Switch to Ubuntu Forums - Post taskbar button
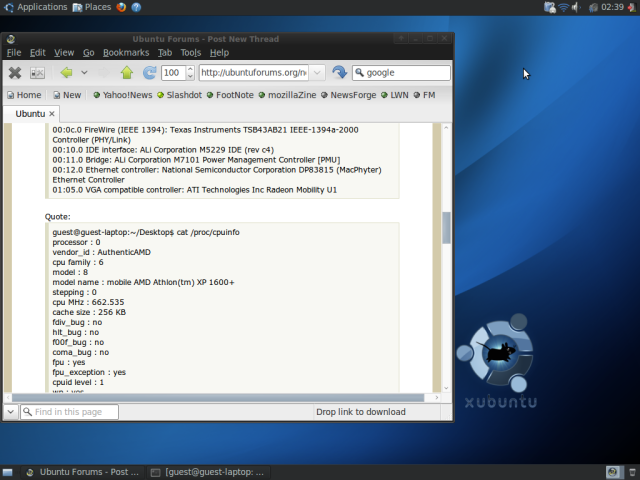 [82, 472]
